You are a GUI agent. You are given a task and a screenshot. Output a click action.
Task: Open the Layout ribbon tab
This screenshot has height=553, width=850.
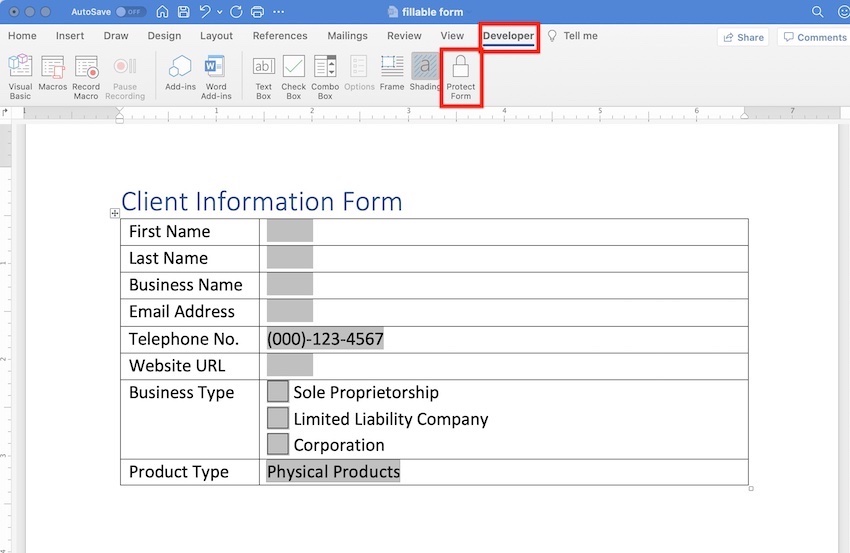coord(216,36)
